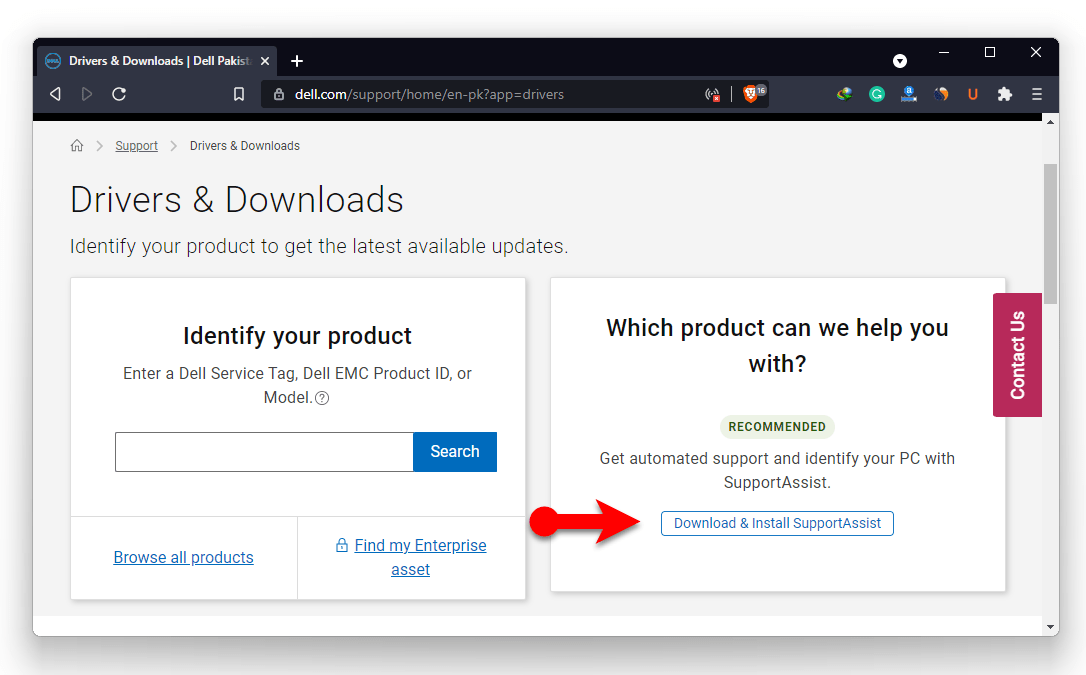Viewport: 1086px width, 675px height.
Task: Reload the current page
Action: 119,94
